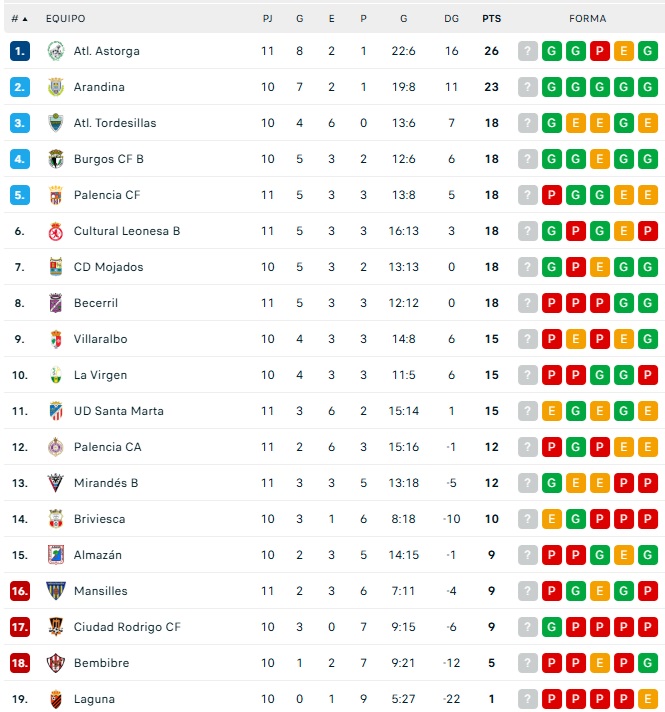Sort standings by PJ column header

pyautogui.click(x=267, y=19)
